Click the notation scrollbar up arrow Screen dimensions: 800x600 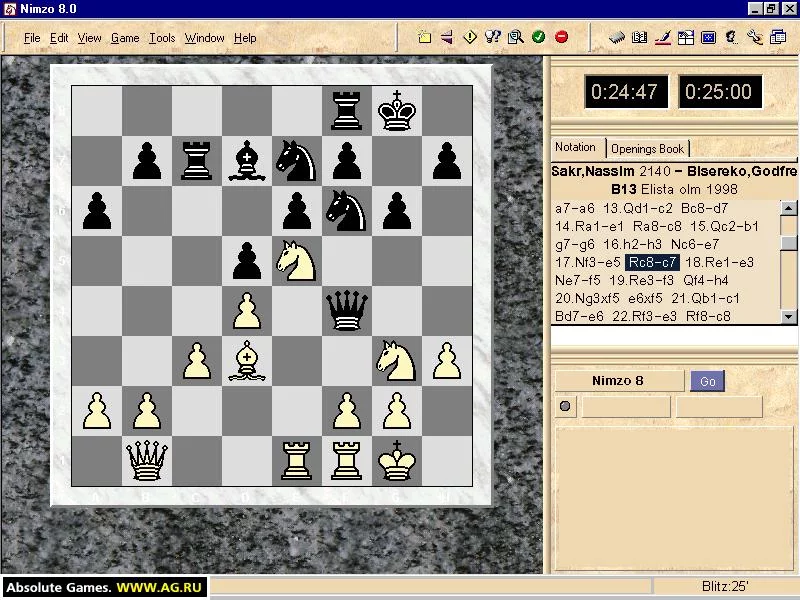[x=789, y=208]
